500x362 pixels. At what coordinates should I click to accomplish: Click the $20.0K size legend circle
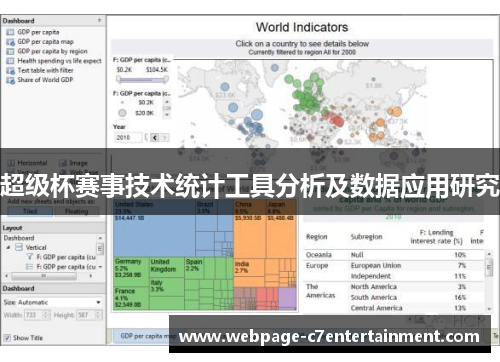122,113
